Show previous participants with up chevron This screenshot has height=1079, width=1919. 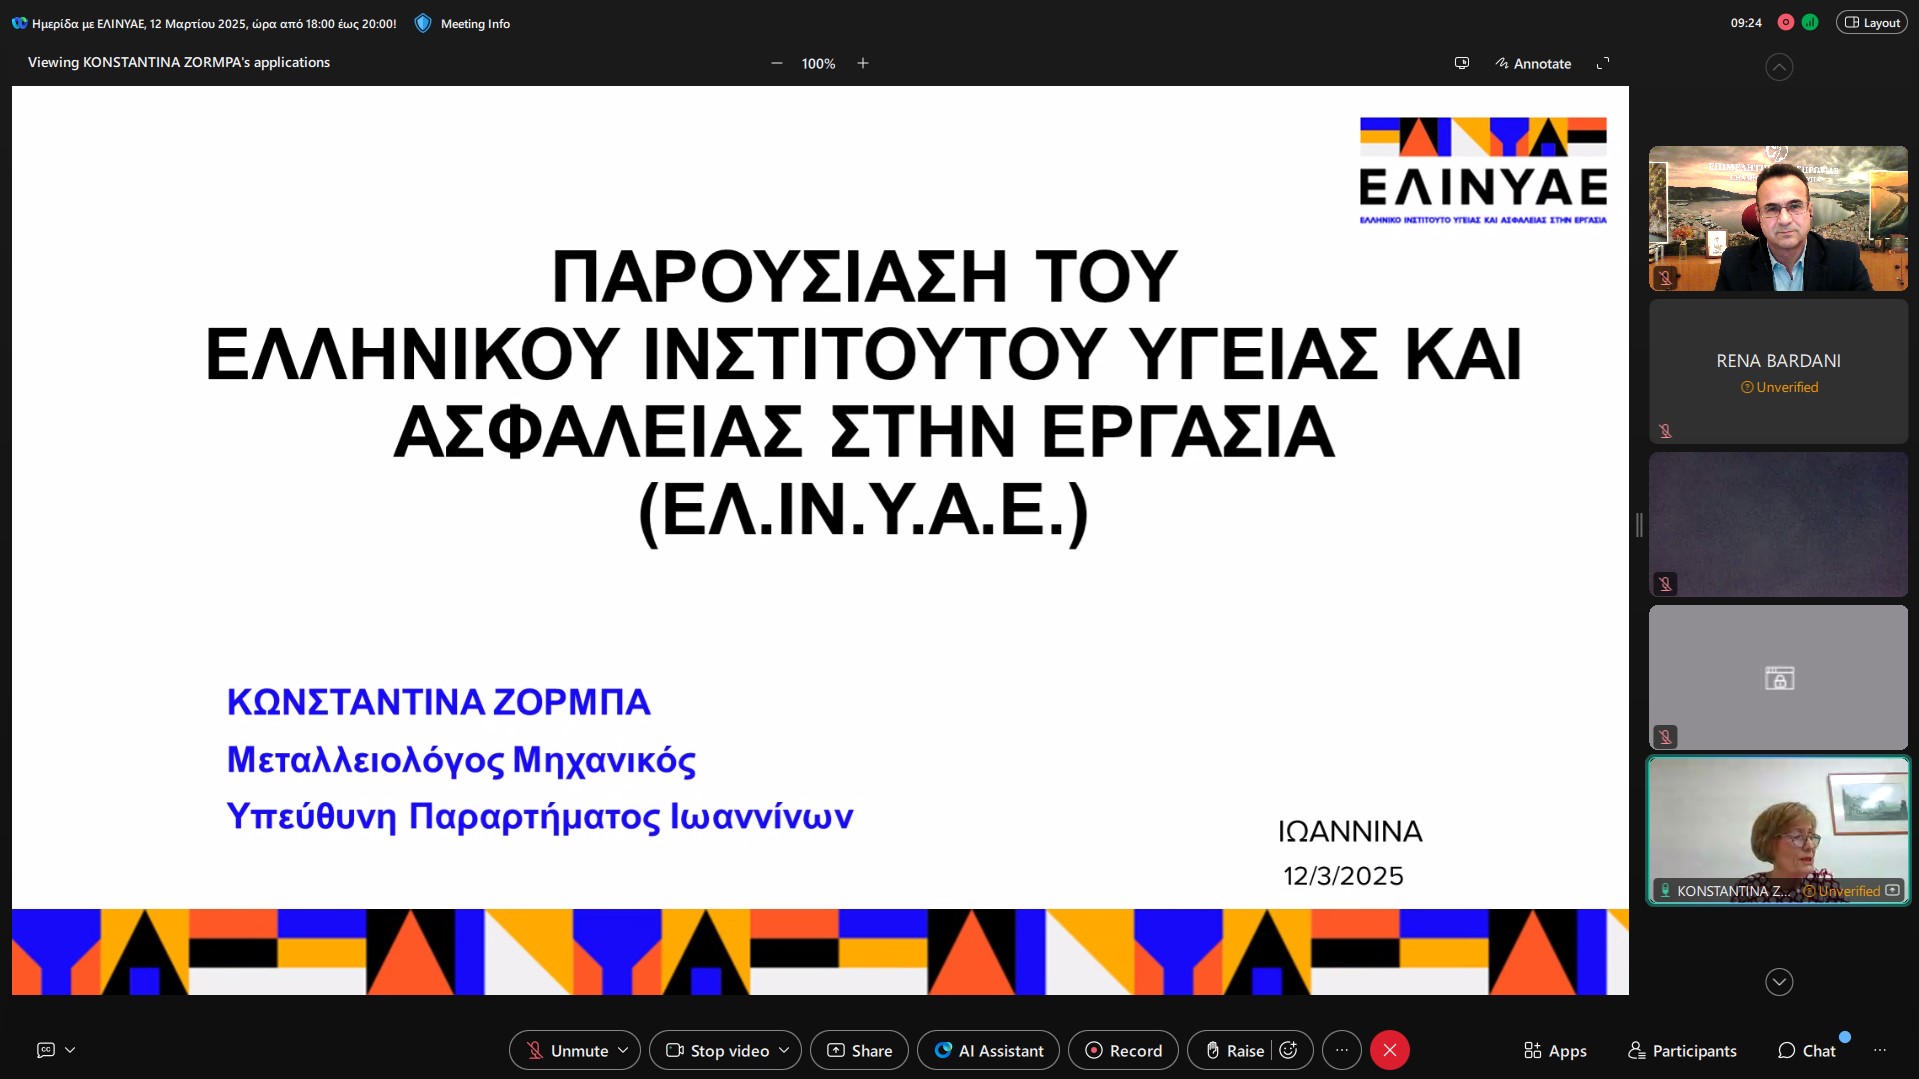(x=1779, y=67)
